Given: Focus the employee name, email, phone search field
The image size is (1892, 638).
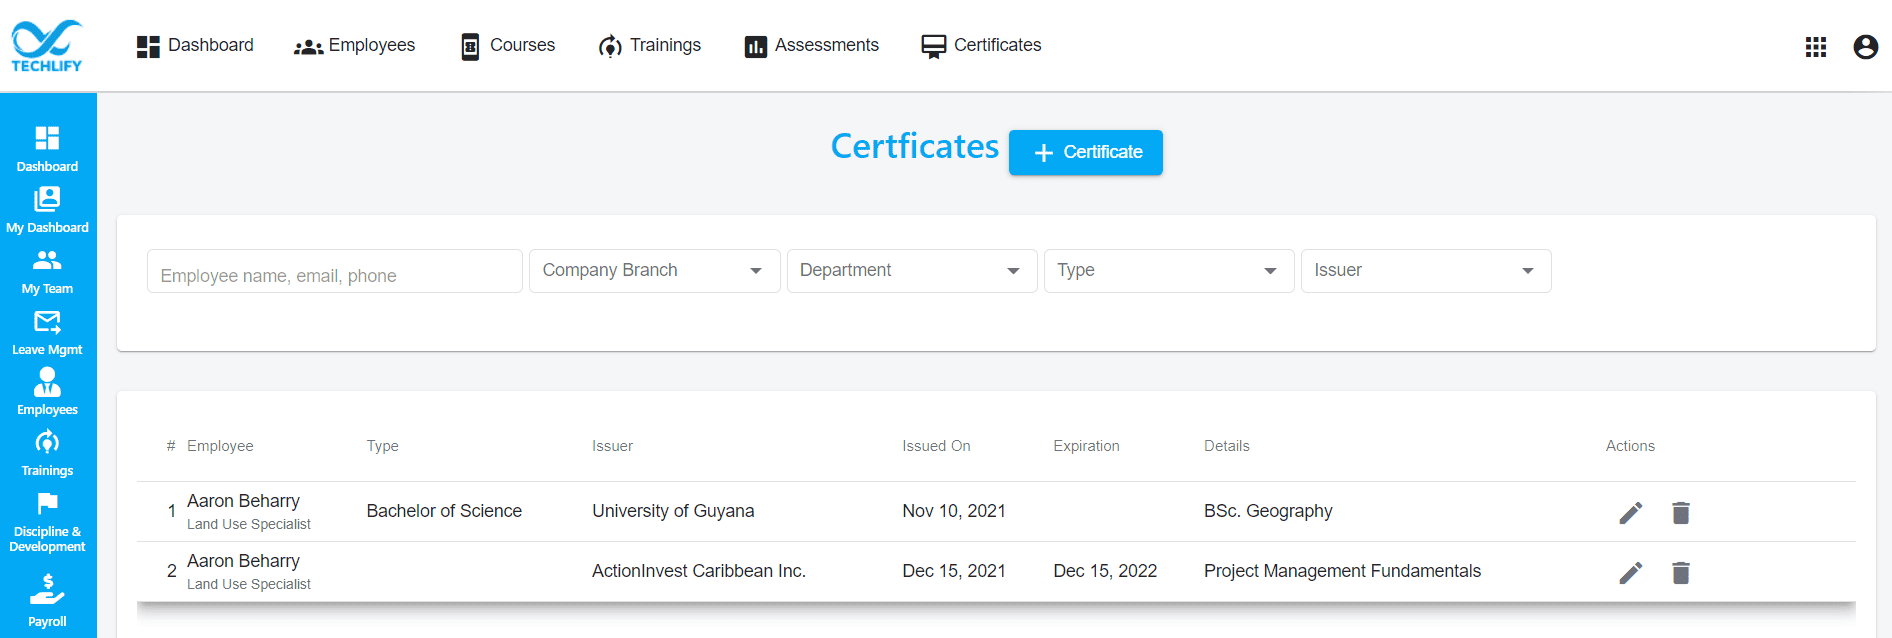Looking at the screenshot, I should point(335,271).
